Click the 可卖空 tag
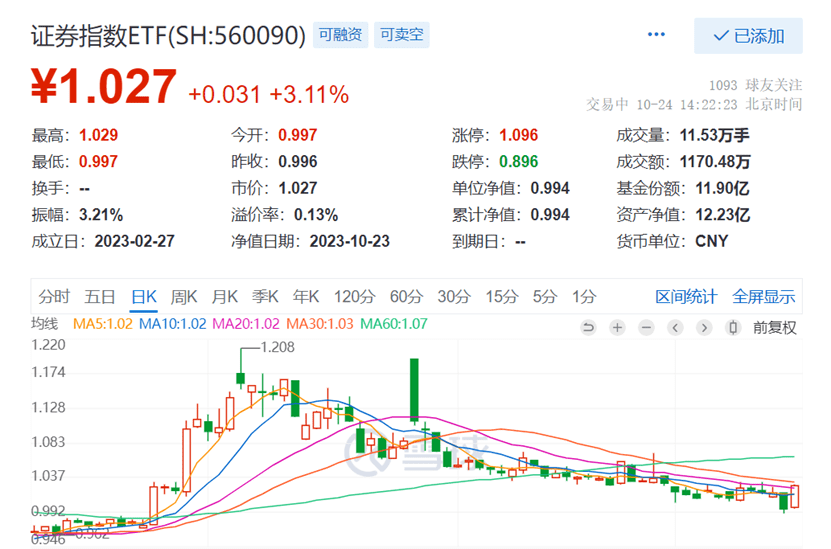This screenshot has height=549, width=831. point(402,35)
